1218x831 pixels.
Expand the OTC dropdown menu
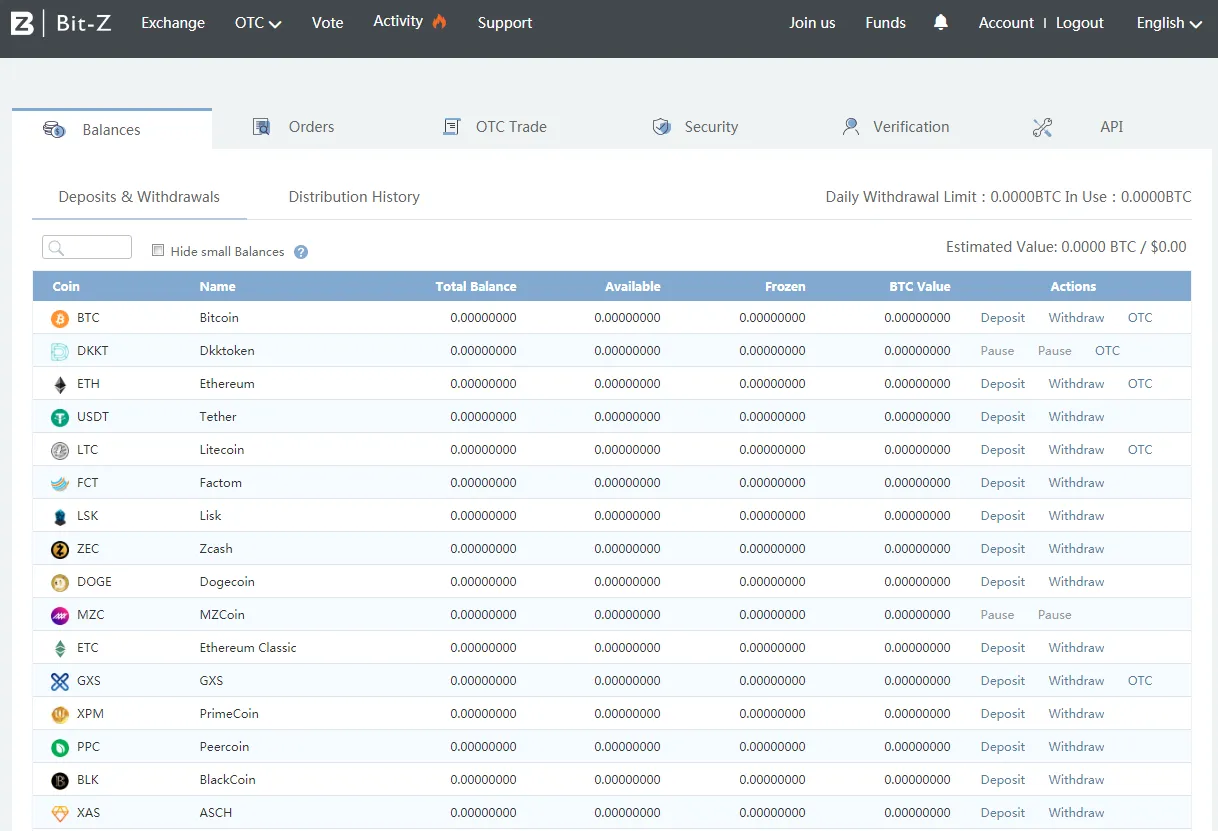258,23
